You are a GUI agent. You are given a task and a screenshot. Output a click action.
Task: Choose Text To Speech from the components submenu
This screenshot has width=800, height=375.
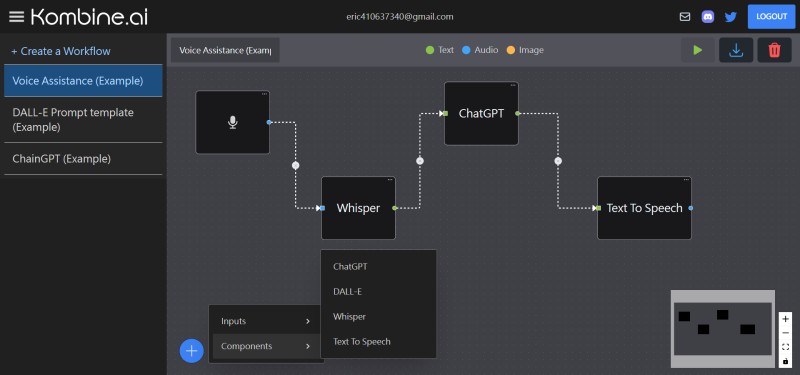pyautogui.click(x=378, y=341)
